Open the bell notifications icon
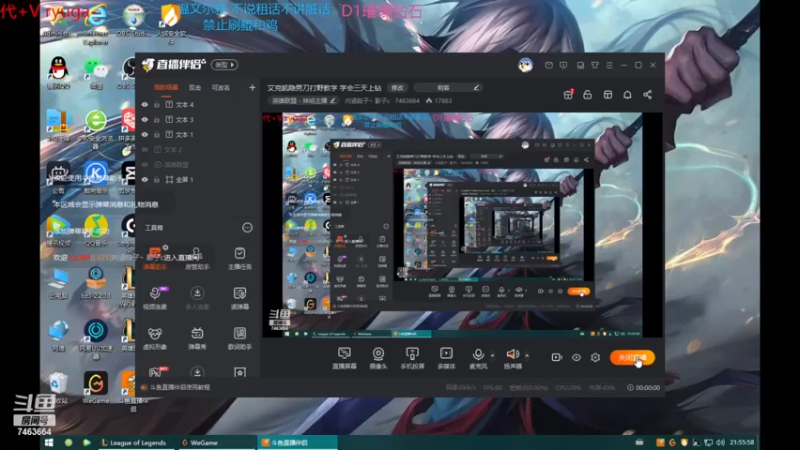The image size is (800, 450). (628, 94)
